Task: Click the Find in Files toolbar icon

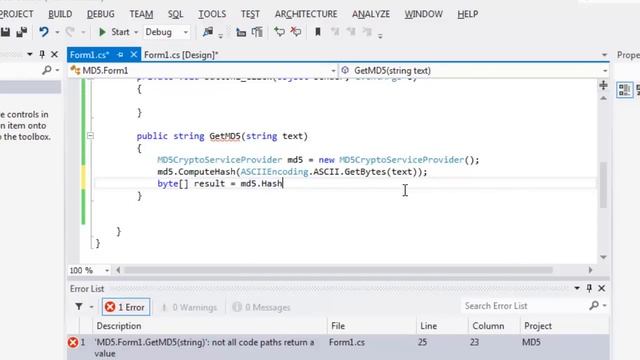Action: [x=208, y=32]
